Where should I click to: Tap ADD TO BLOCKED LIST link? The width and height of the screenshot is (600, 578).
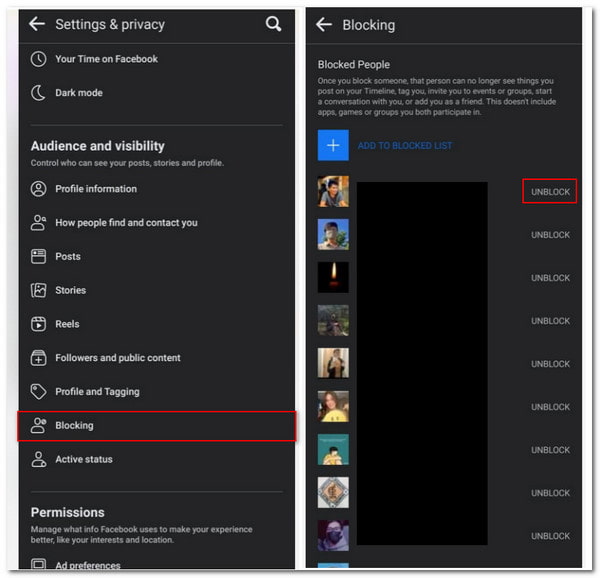click(x=405, y=145)
